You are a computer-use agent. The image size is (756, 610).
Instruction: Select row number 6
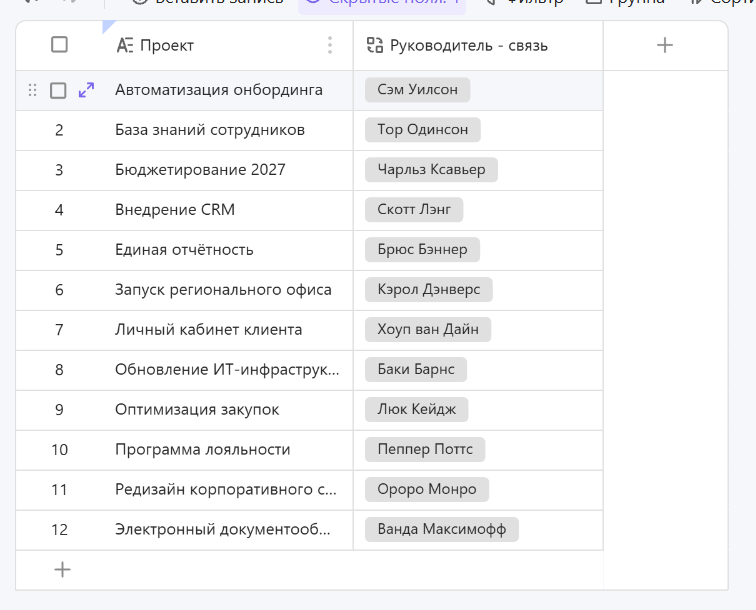point(59,290)
